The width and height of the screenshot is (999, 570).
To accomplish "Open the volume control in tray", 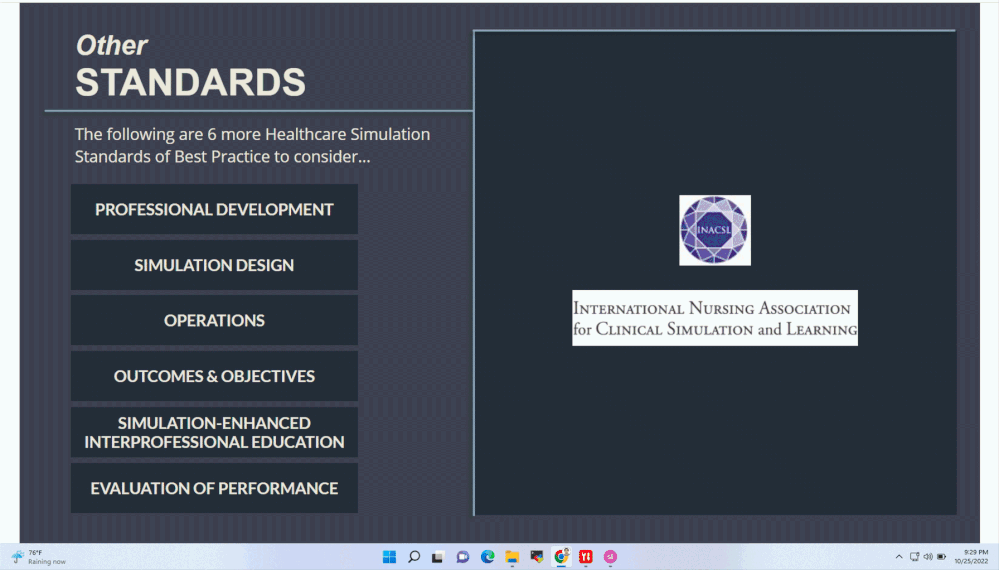I will tap(928, 557).
